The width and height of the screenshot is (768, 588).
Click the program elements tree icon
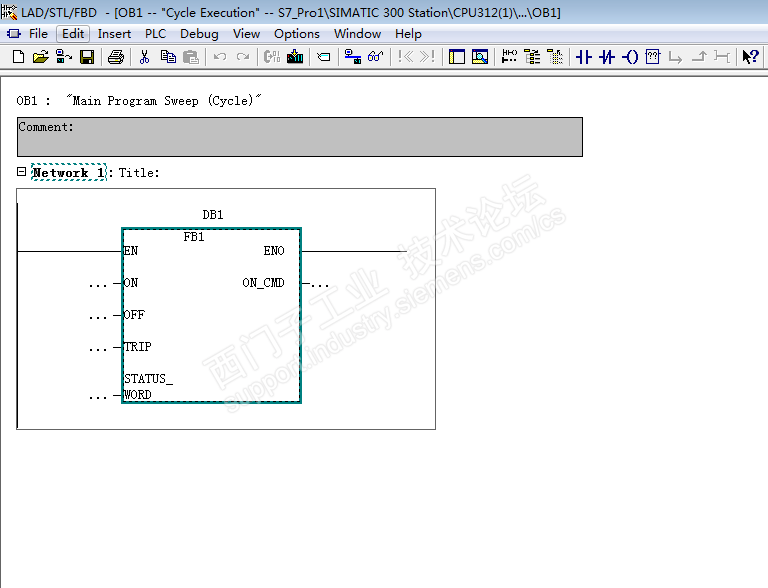pyautogui.click(x=532, y=57)
